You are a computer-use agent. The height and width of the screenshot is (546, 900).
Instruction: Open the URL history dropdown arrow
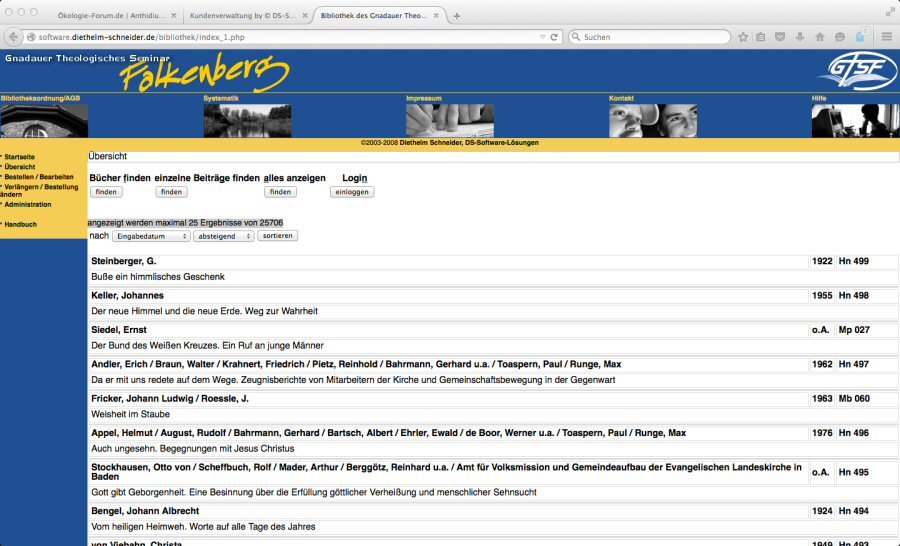[542, 37]
